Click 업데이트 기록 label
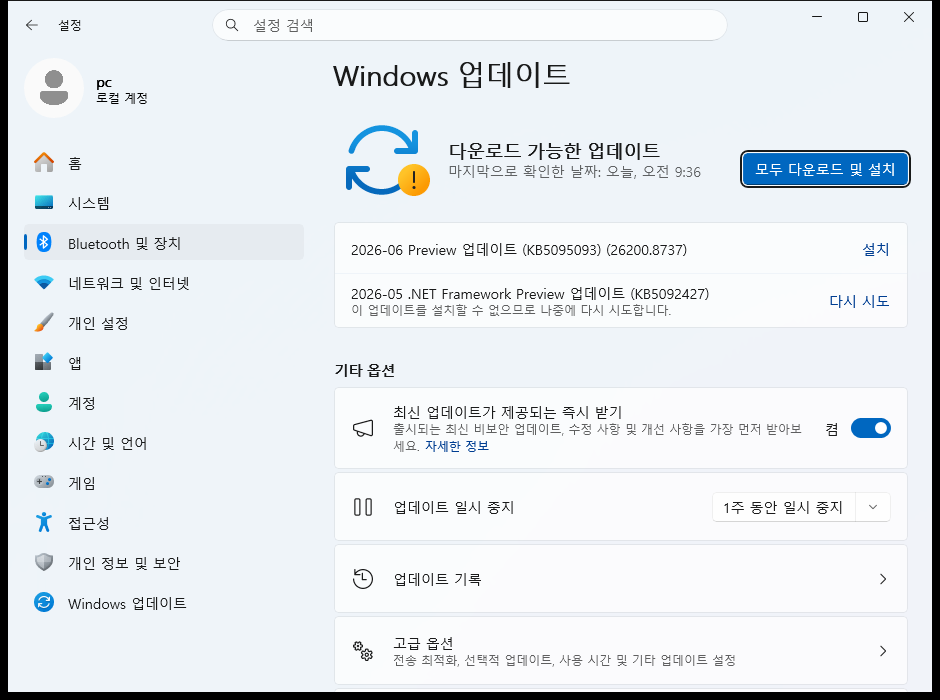 (437, 579)
